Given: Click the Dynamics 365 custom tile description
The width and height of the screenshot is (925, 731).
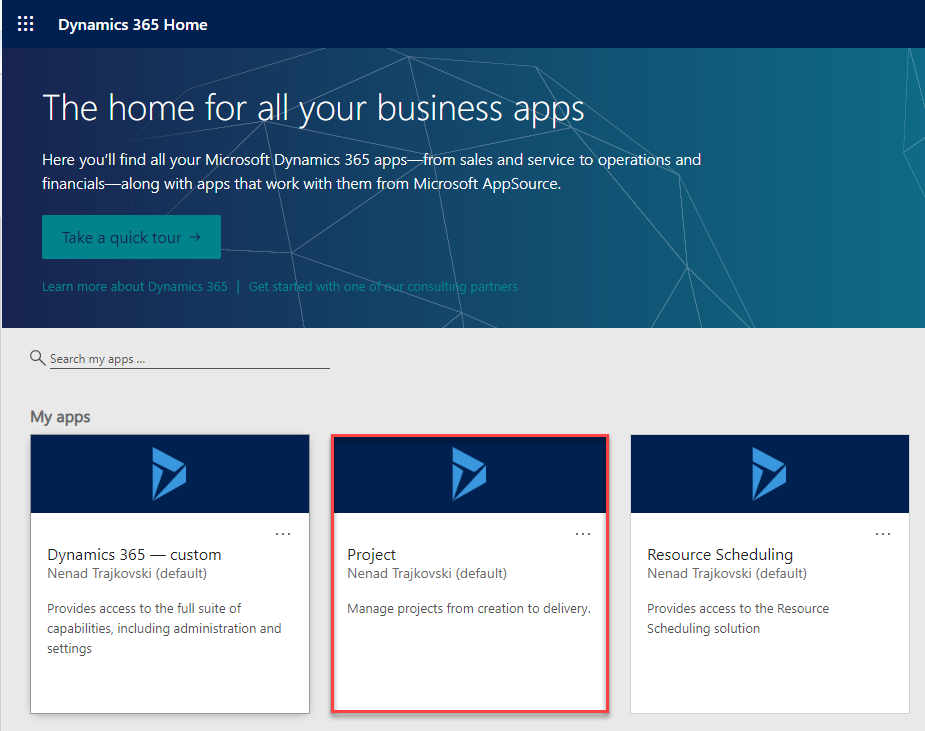Looking at the screenshot, I should coord(164,628).
